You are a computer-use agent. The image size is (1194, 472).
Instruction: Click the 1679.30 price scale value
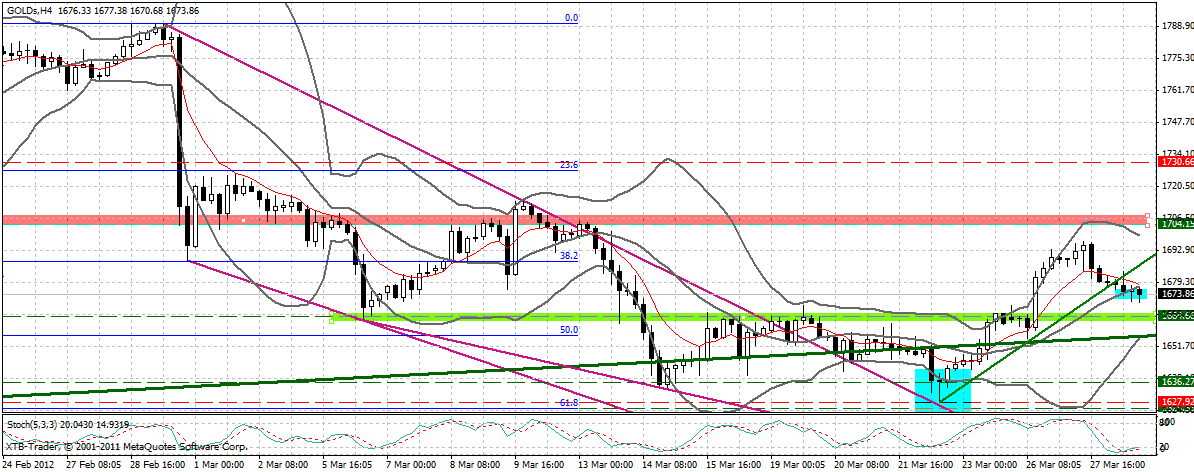(1176, 282)
